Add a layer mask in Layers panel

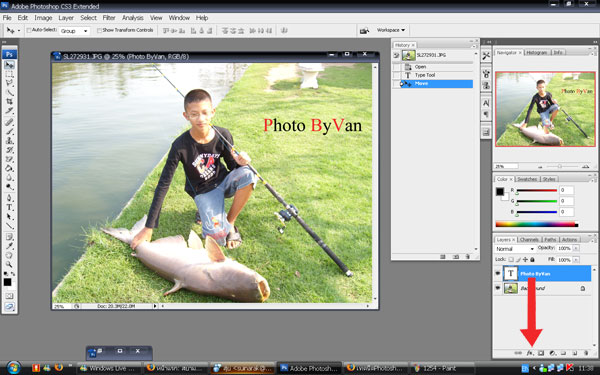(541, 353)
